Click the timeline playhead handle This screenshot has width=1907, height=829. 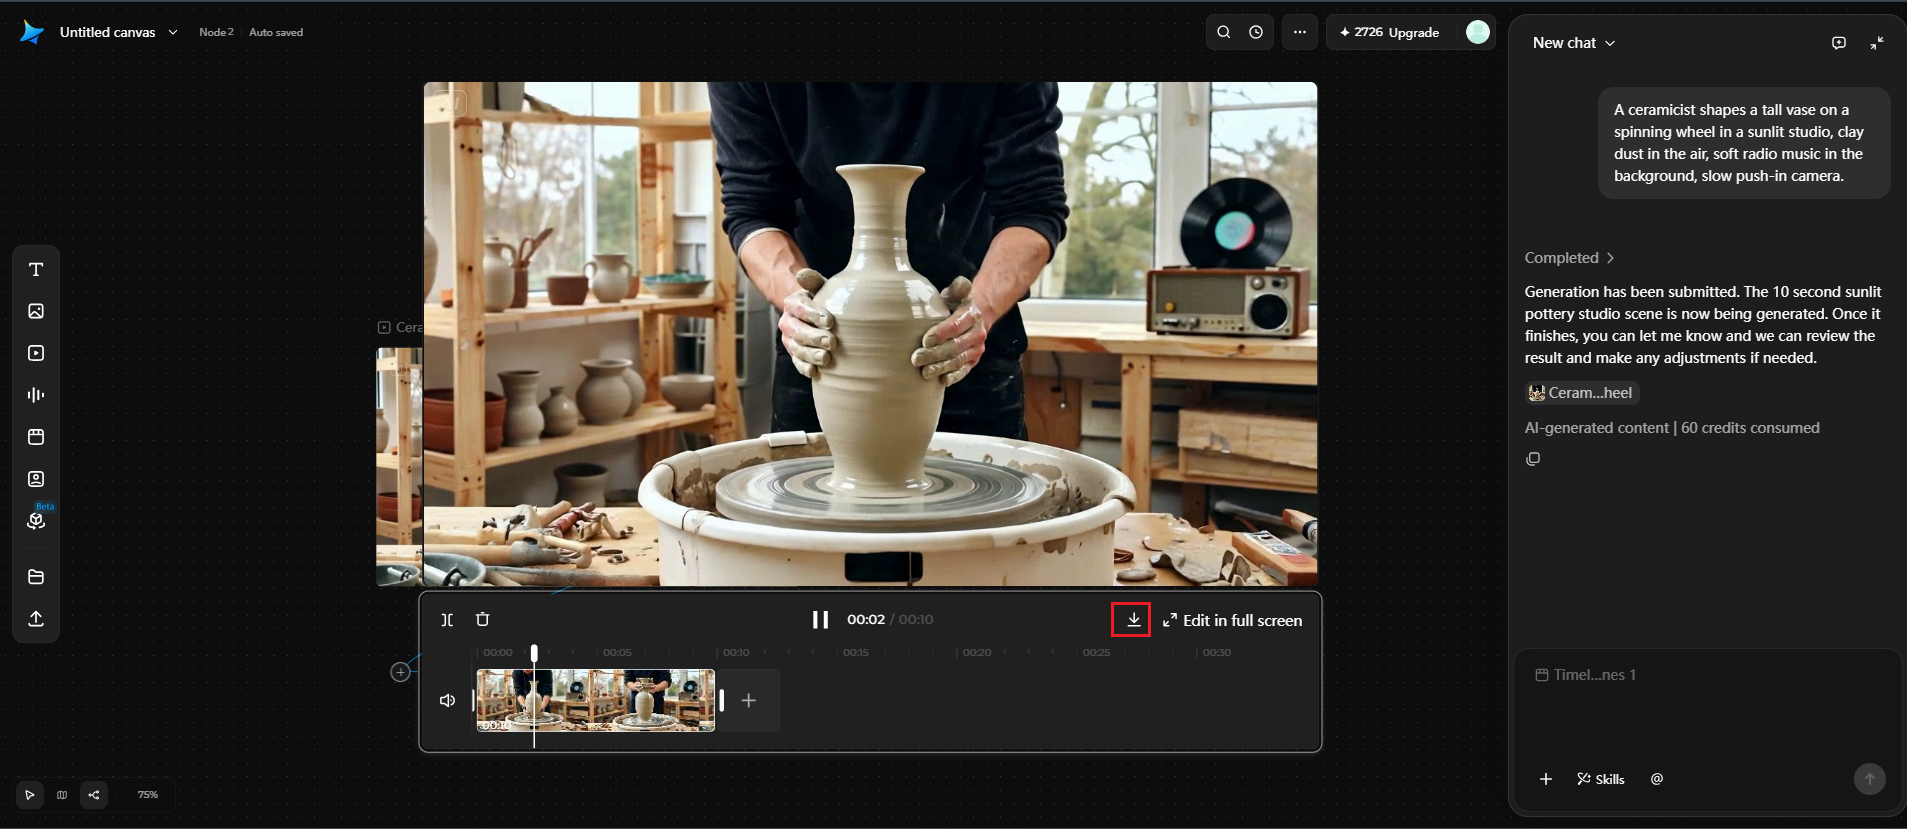coord(534,653)
